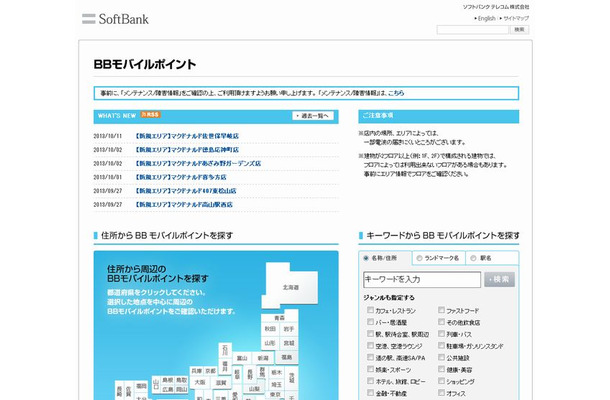
Task: Open the マクドナルド喜多方店 news item
Action: click(x=181, y=177)
